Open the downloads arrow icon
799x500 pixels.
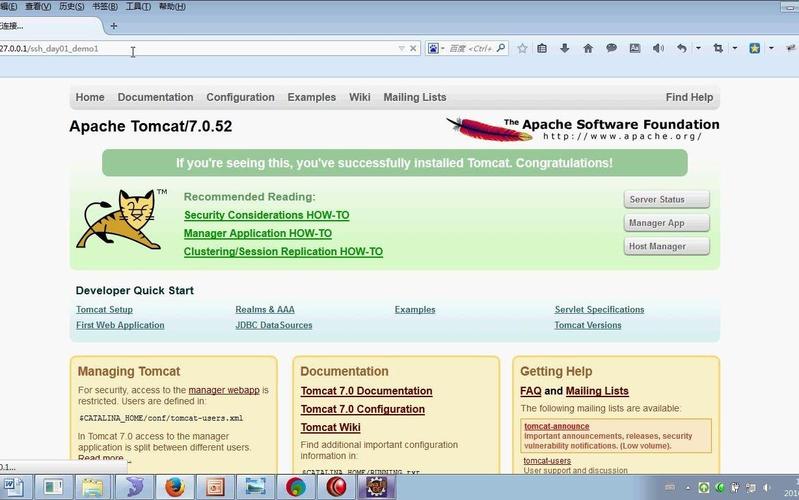click(x=565, y=48)
